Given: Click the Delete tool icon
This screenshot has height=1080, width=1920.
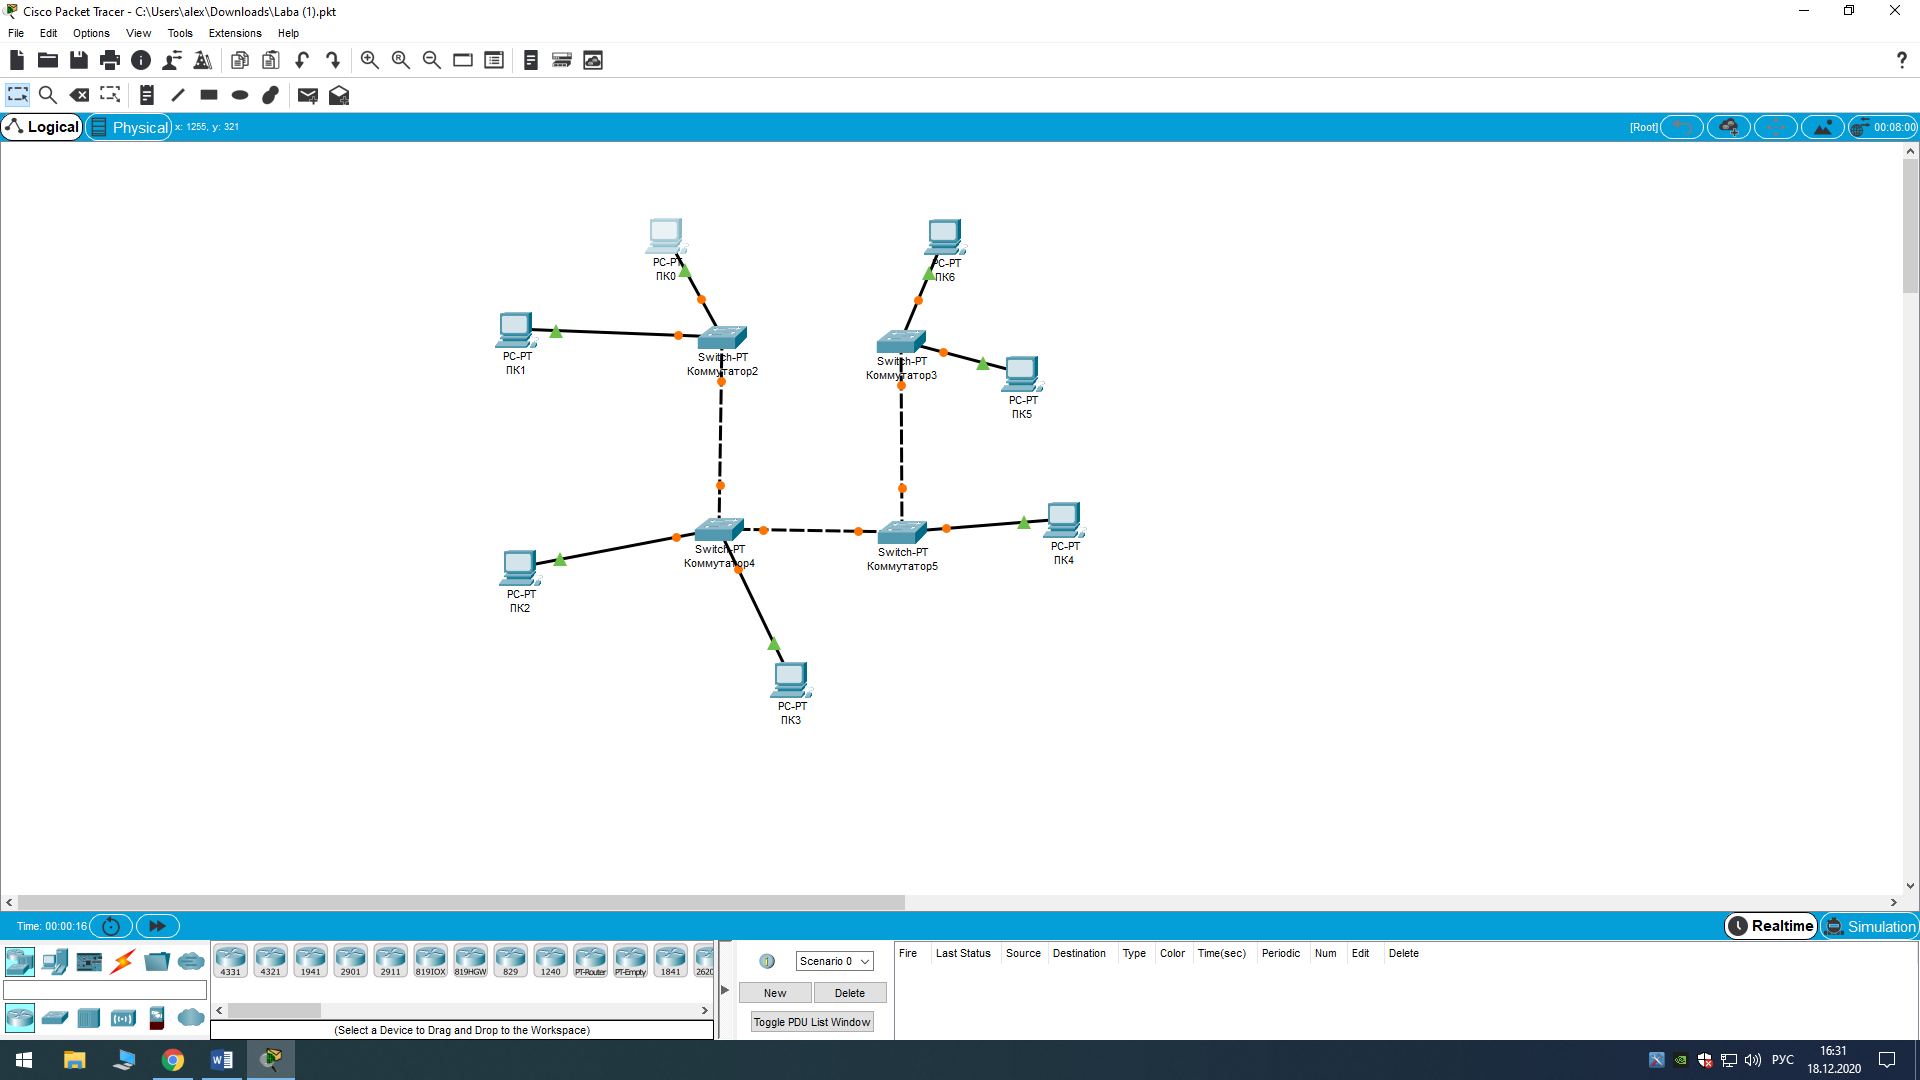Looking at the screenshot, I should (x=80, y=95).
